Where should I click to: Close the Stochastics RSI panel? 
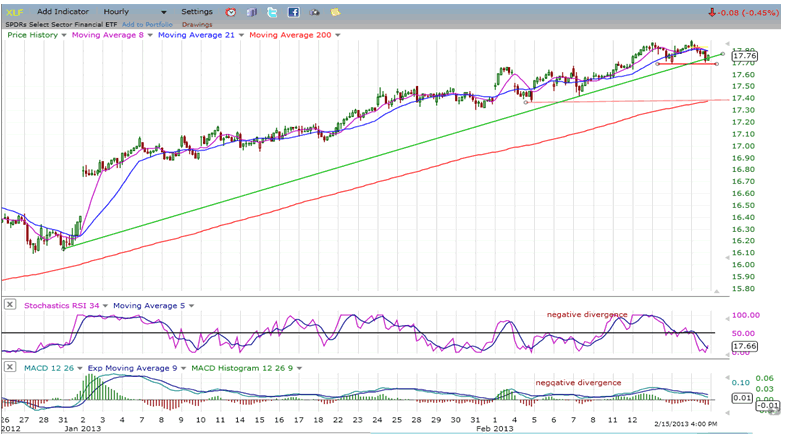pyautogui.click(x=10, y=304)
